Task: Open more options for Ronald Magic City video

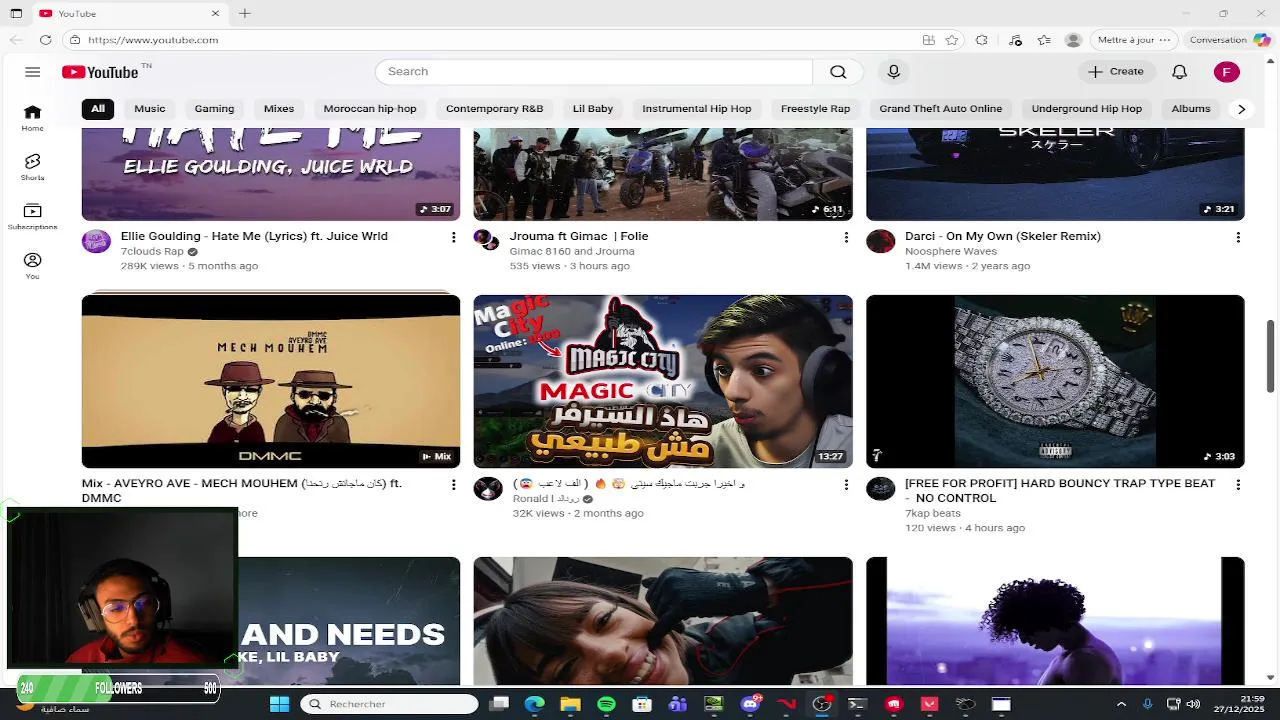Action: (x=846, y=484)
